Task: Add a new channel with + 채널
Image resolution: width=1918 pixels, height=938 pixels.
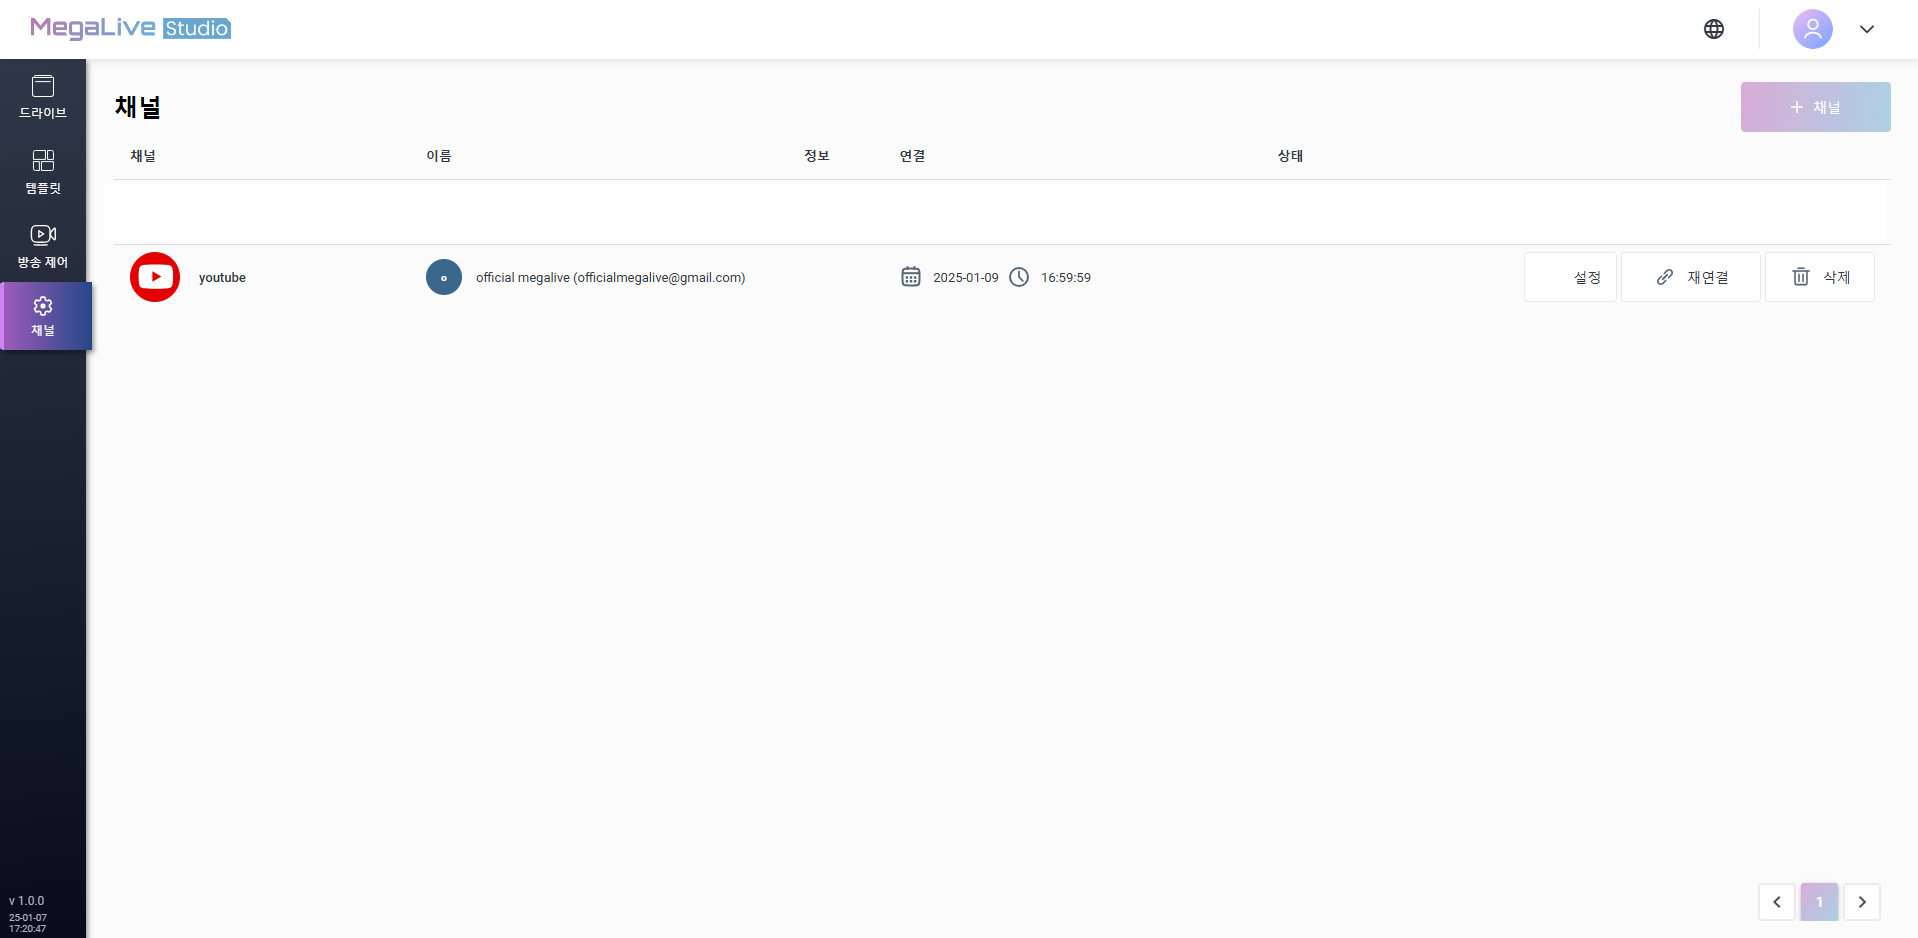Action: point(1815,107)
